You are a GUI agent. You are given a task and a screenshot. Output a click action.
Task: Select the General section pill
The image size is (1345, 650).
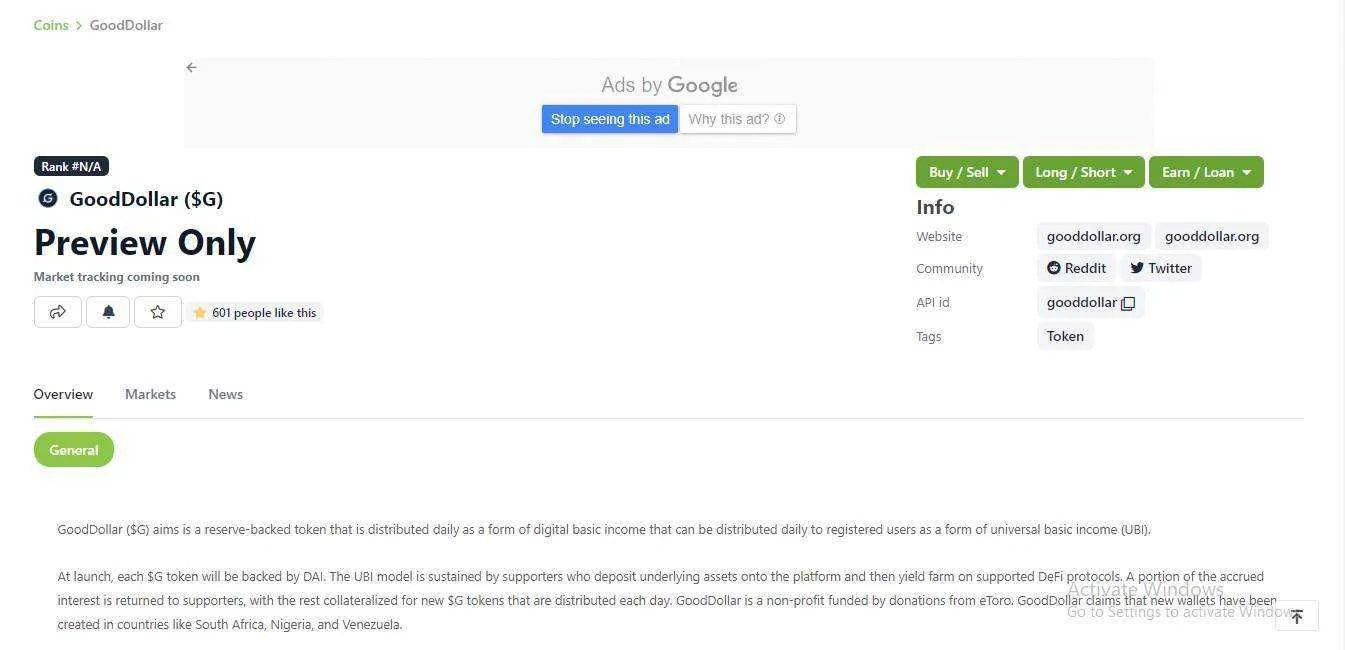point(74,450)
